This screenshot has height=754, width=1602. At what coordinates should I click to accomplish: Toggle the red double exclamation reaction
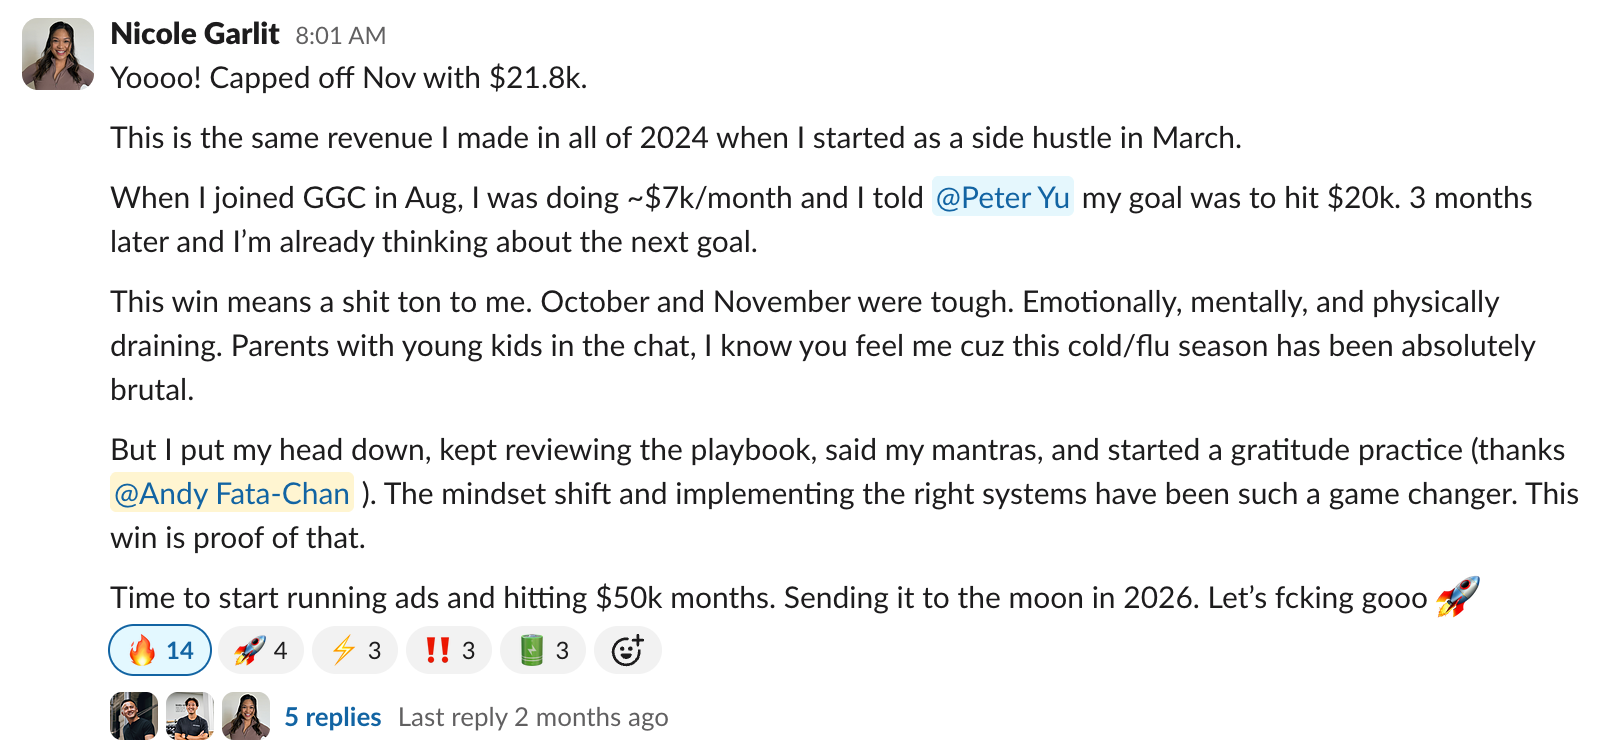pos(449,651)
